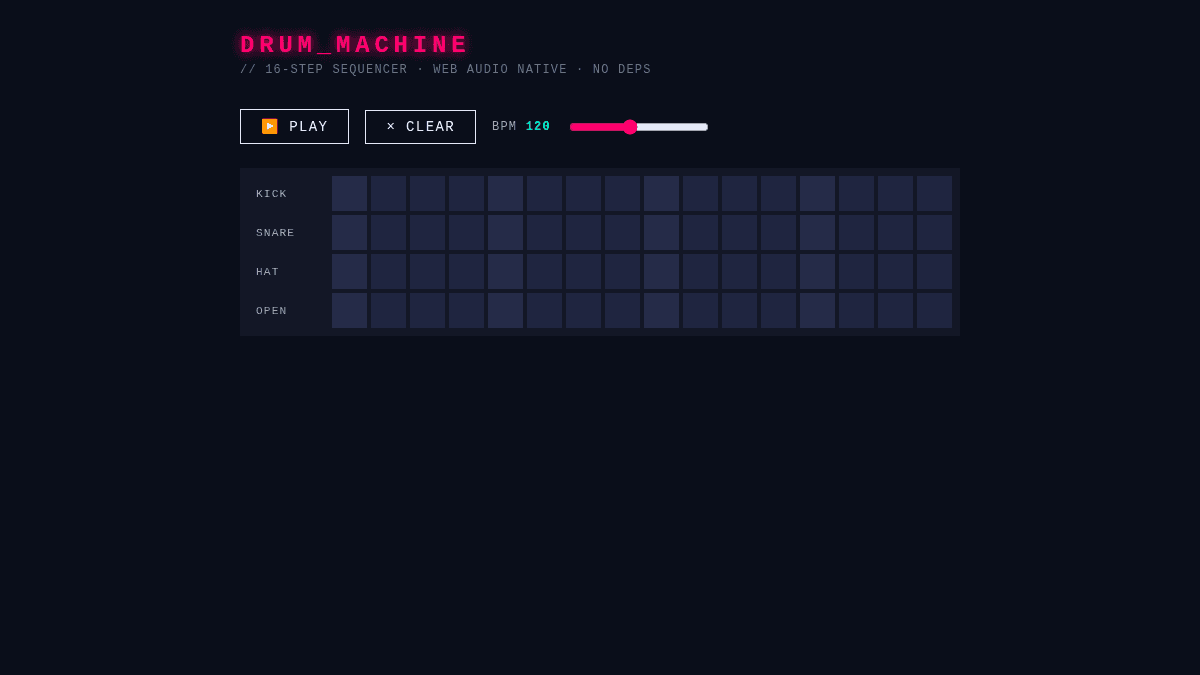
Task: Toggle SNARE step 8
Action: coord(622,232)
